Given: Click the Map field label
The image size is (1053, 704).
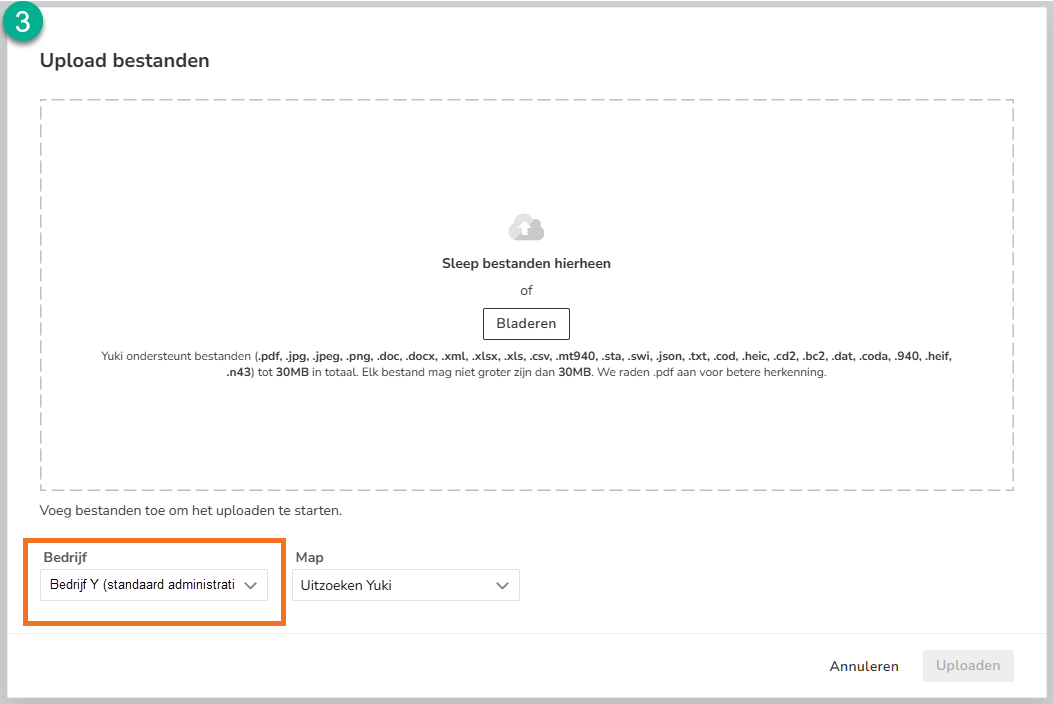Looking at the screenshot, I should 310,557.
